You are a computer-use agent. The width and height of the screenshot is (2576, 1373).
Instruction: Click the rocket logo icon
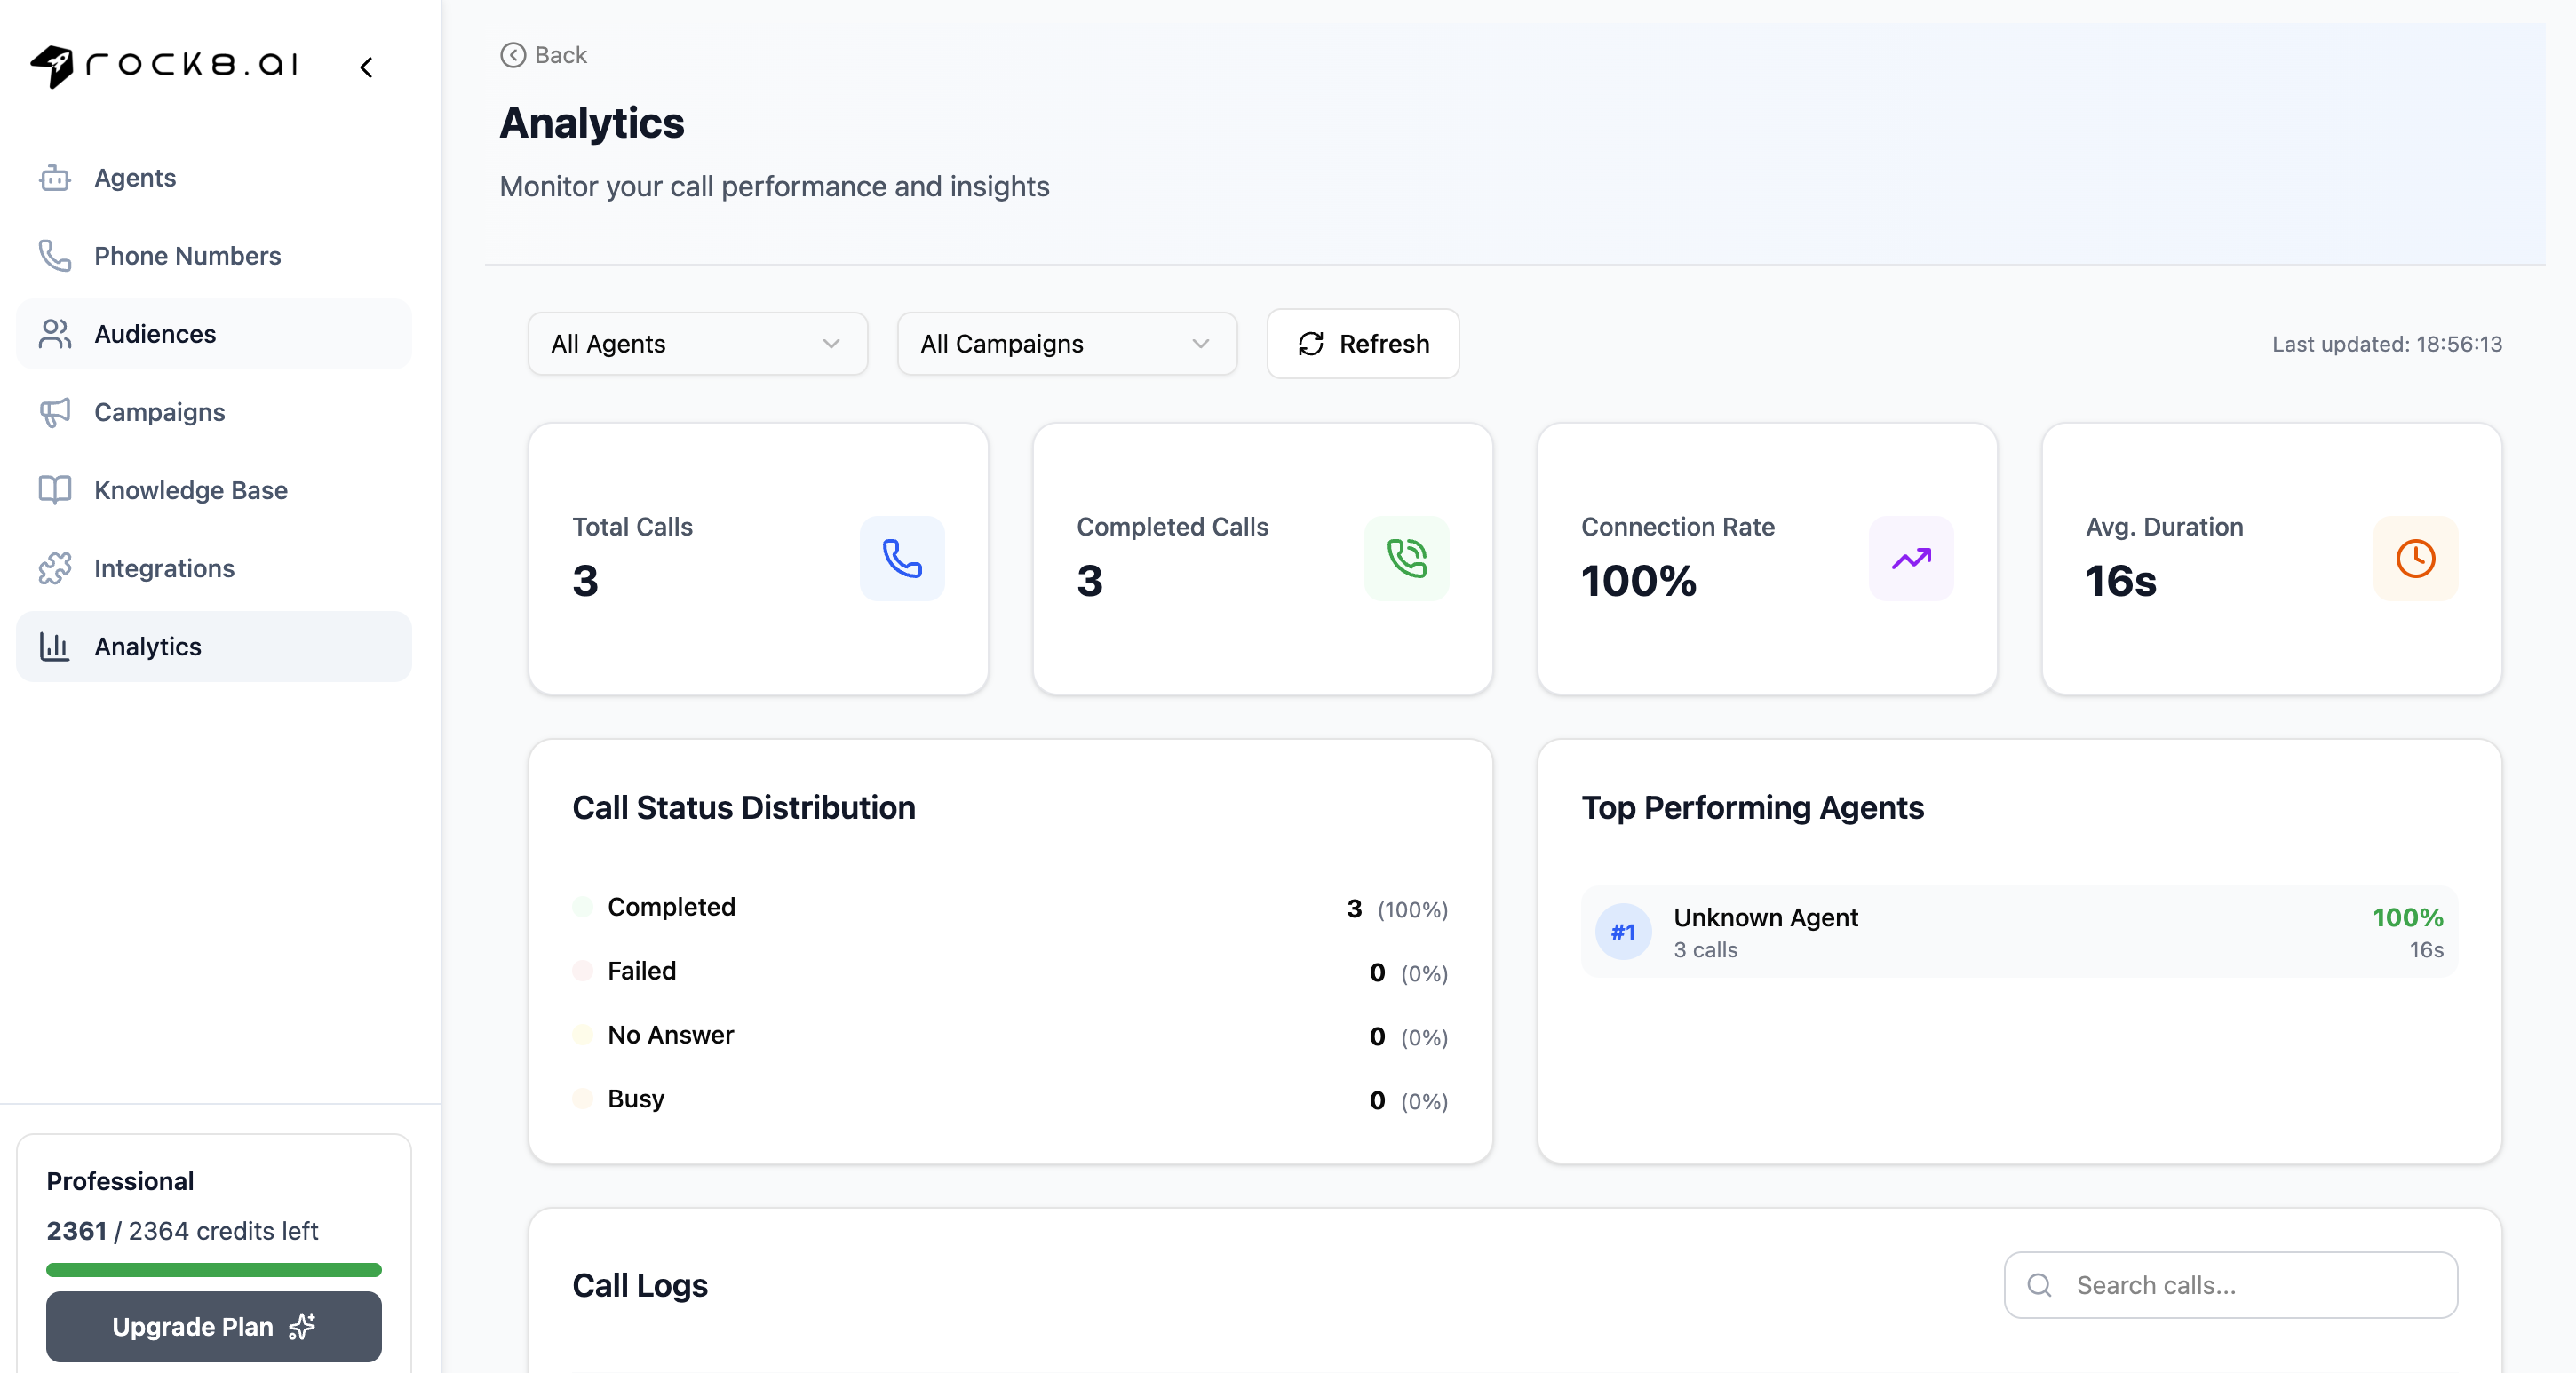click(52, 66)
